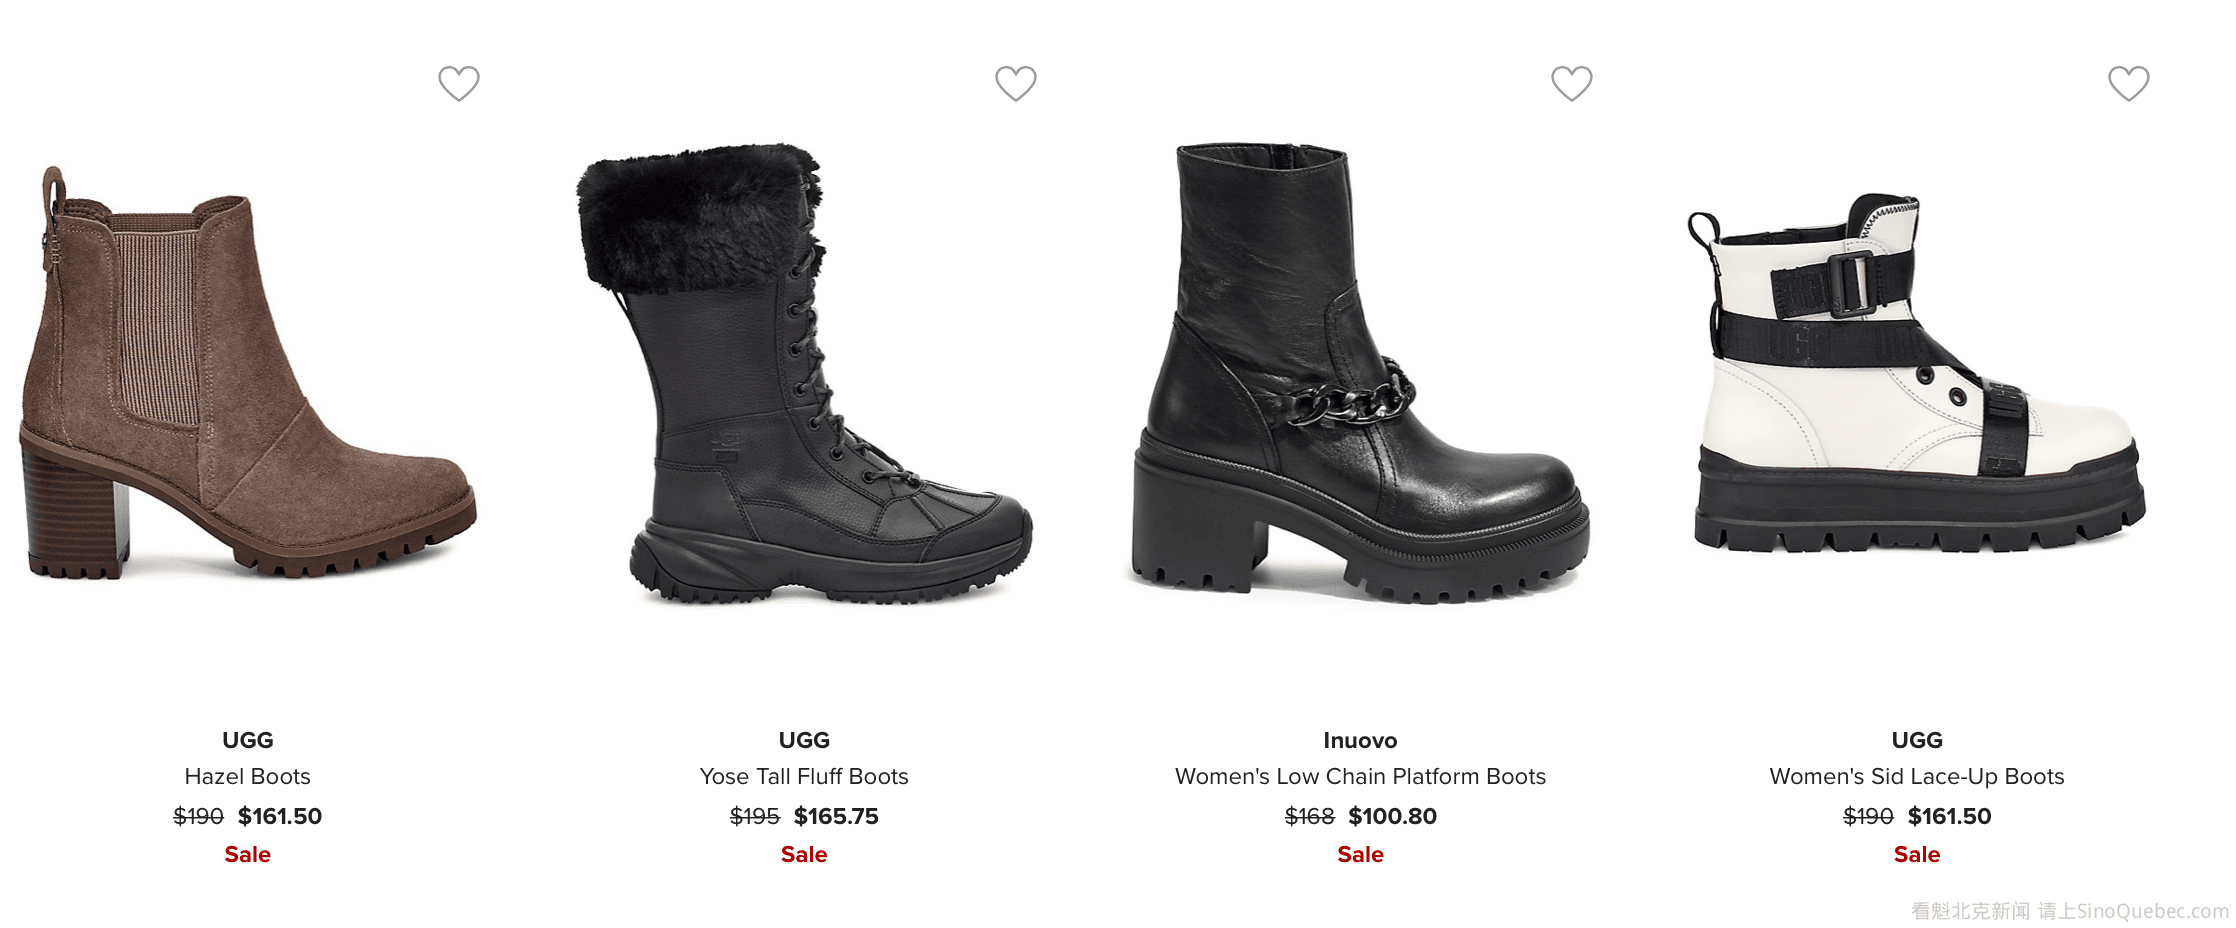This screenshot has width=2236, height=928.
Task: Click the Yose Tall Fluff Boots title
Action: click(x=804, y=776)
